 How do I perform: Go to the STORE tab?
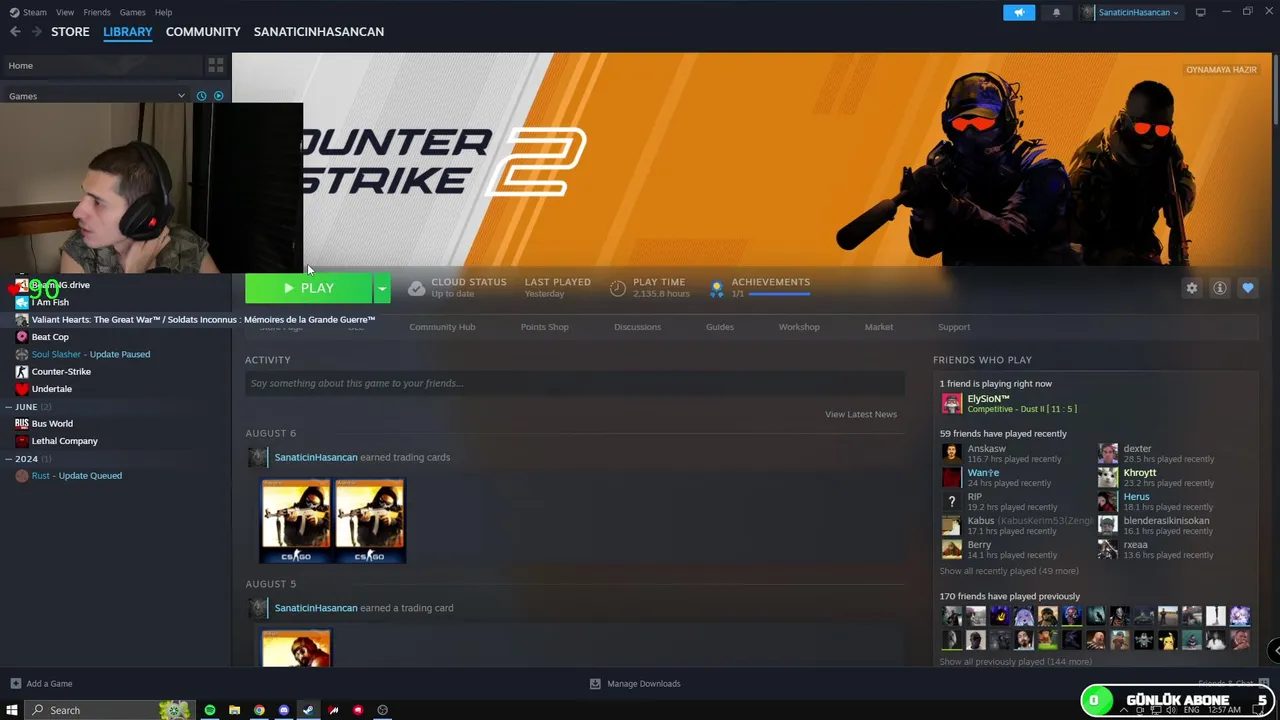click(x=70, y=32)
